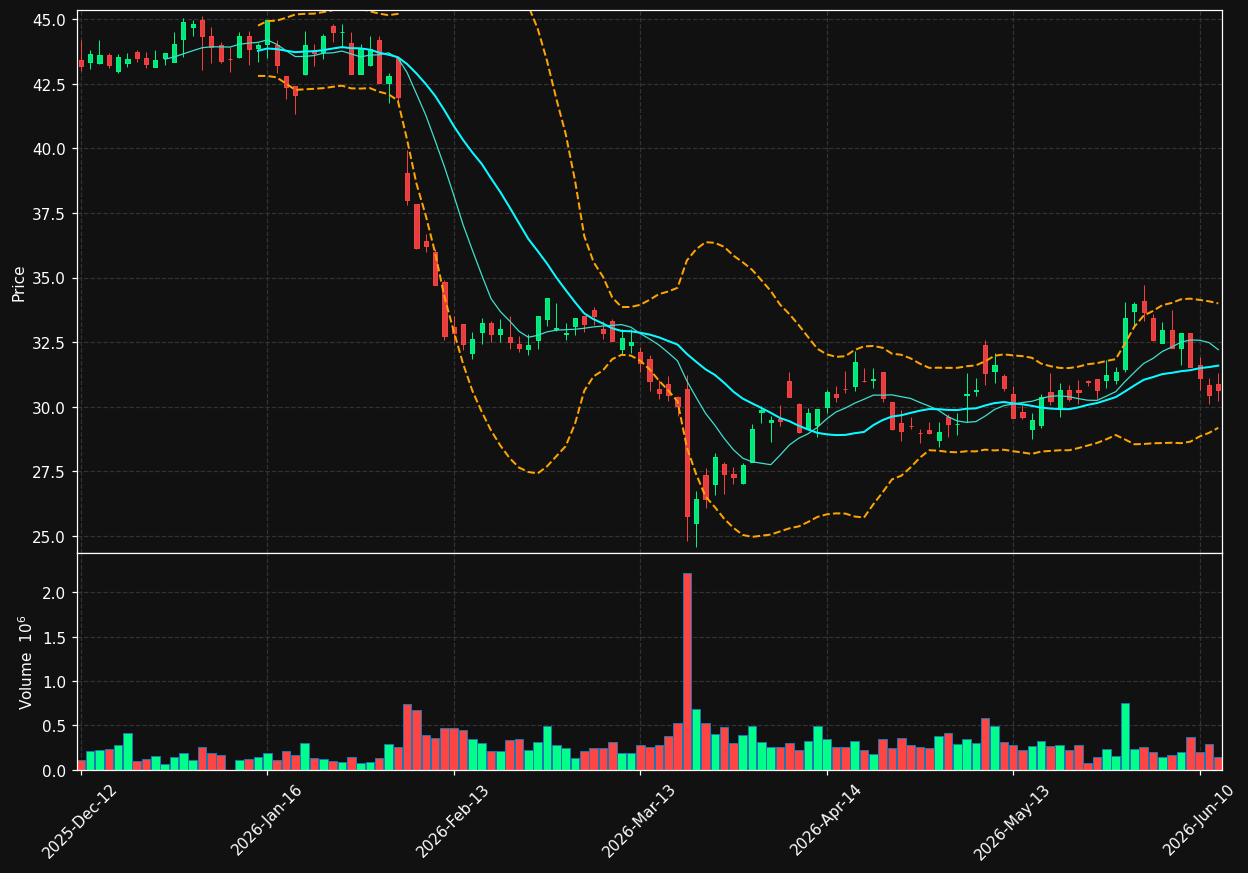Viewport: 1248px width, 873px height.
Task: Click the 25.0 price axis value
Action: coord(50,537)
